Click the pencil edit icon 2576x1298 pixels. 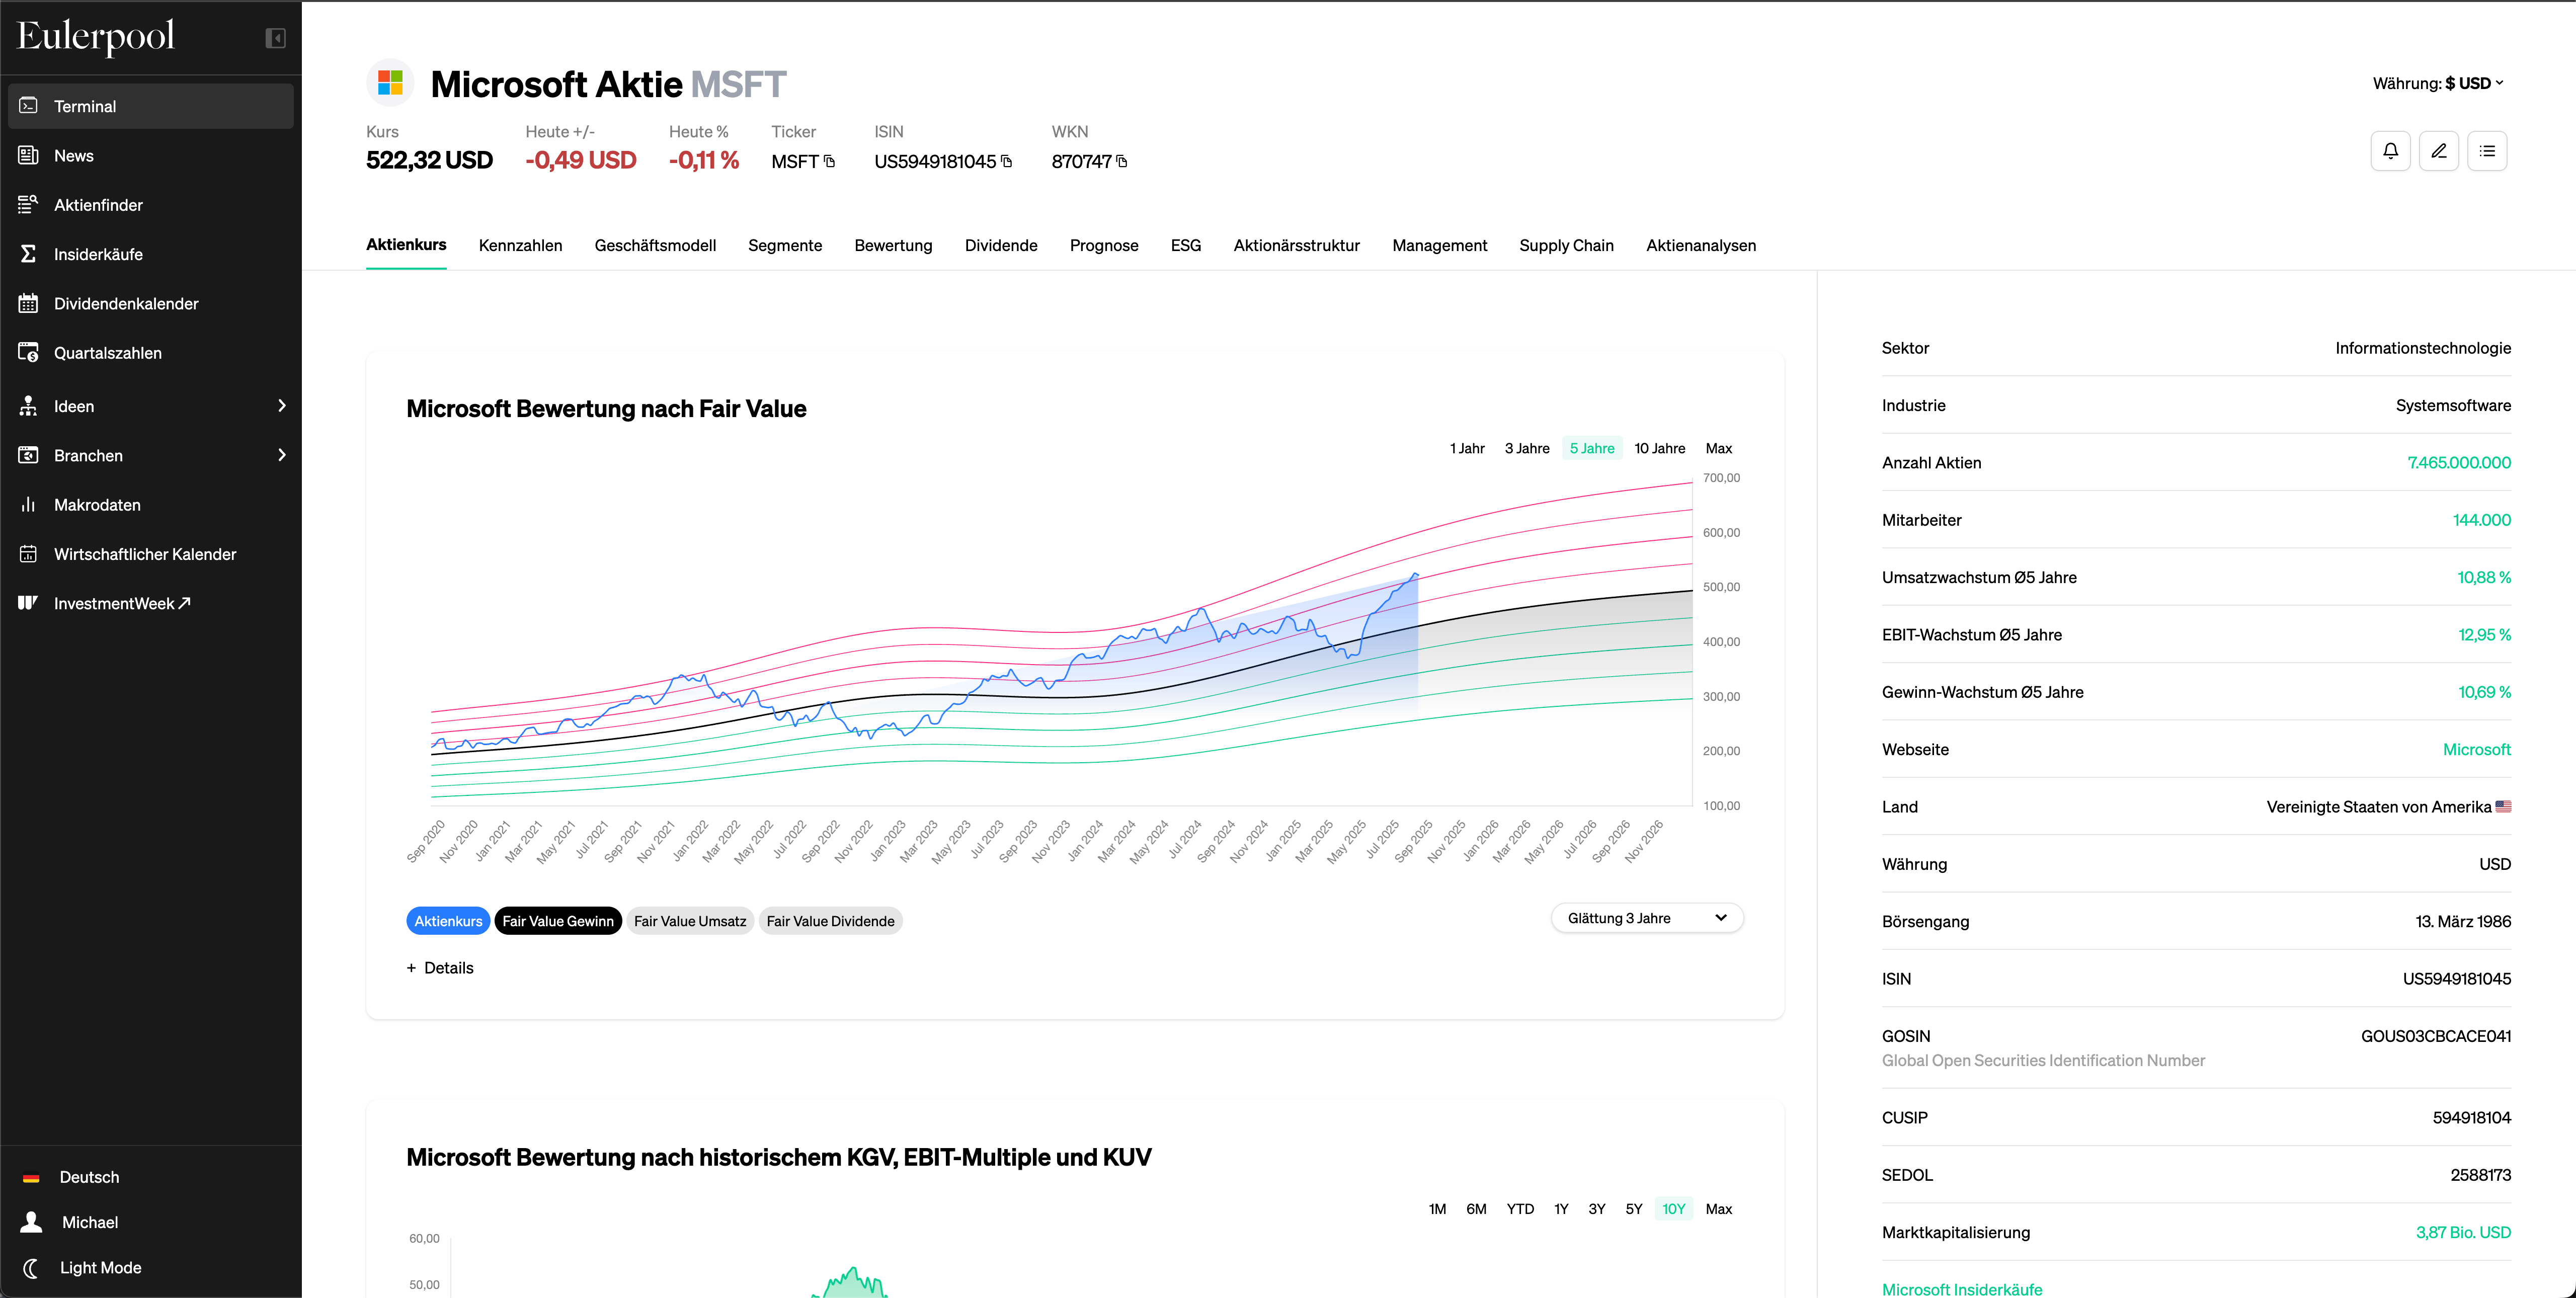click(2438, 151)
